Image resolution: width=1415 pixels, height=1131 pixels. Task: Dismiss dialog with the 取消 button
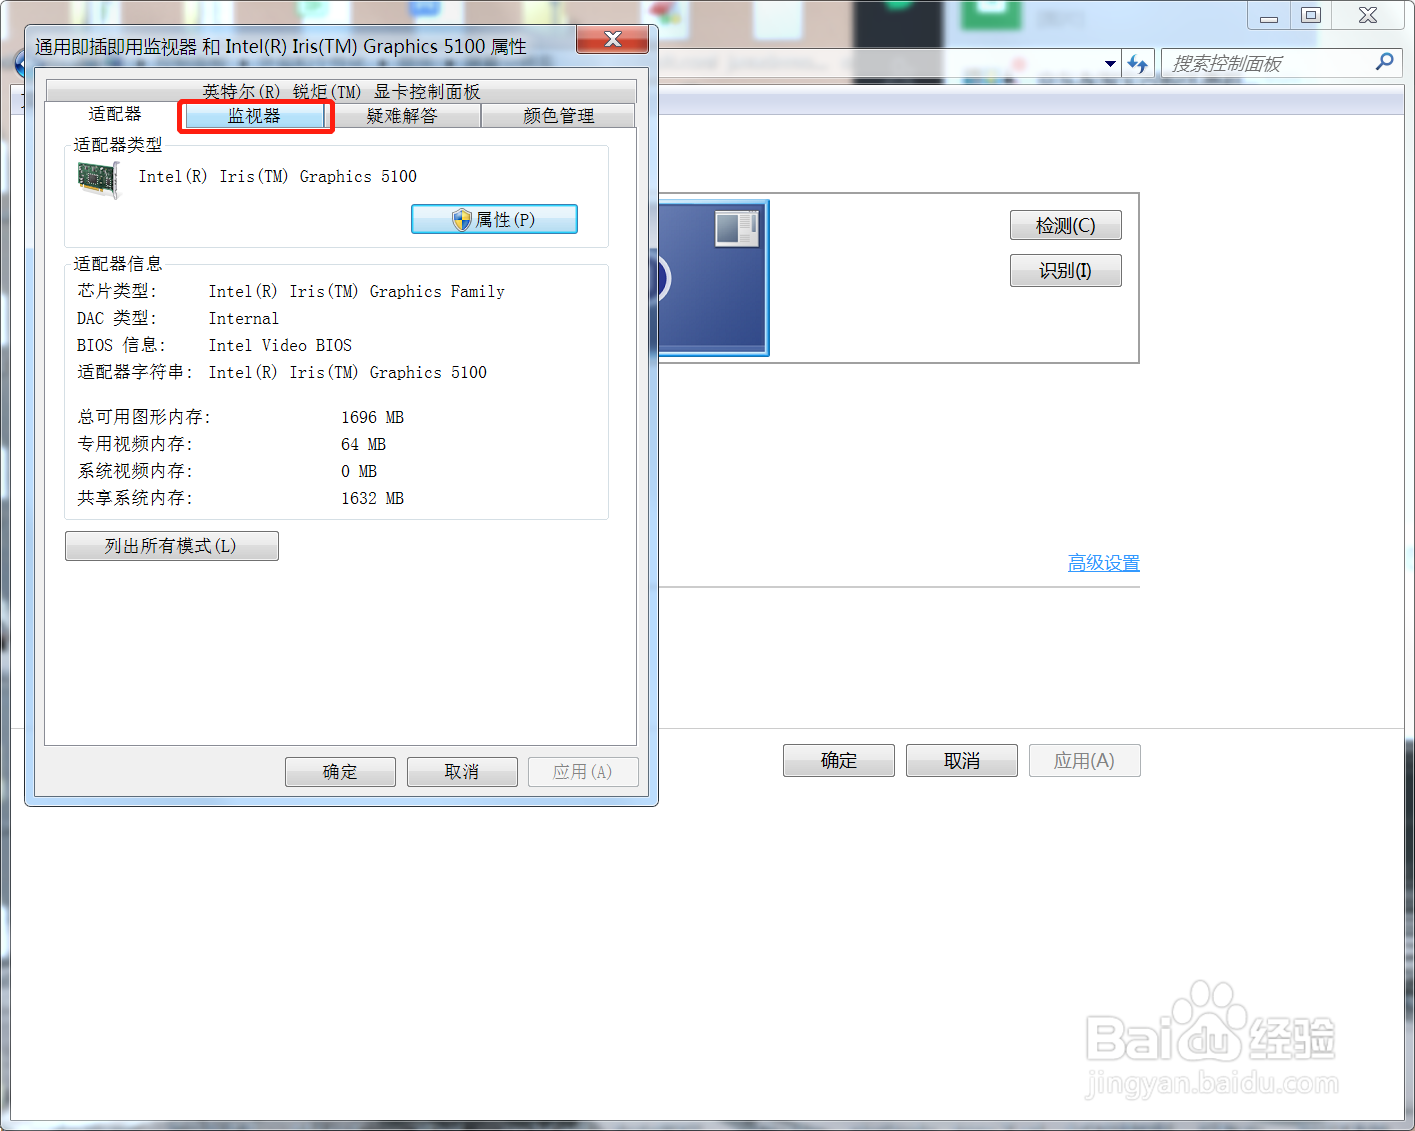click(461, 771)
